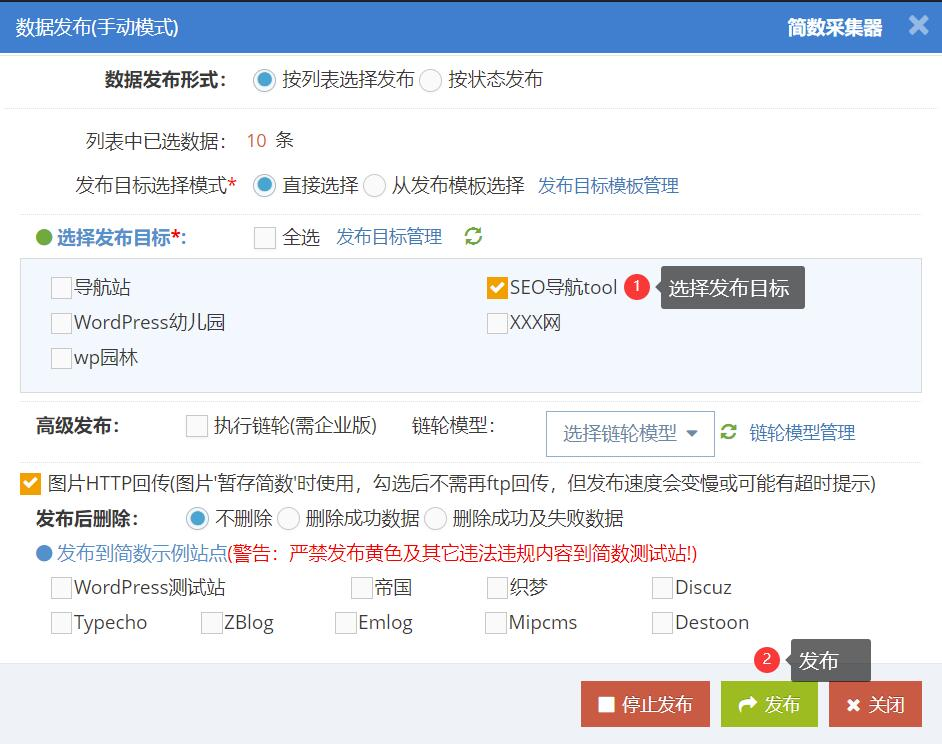Click the red 关闭 button
942x744 pixels.
[875, 704]
